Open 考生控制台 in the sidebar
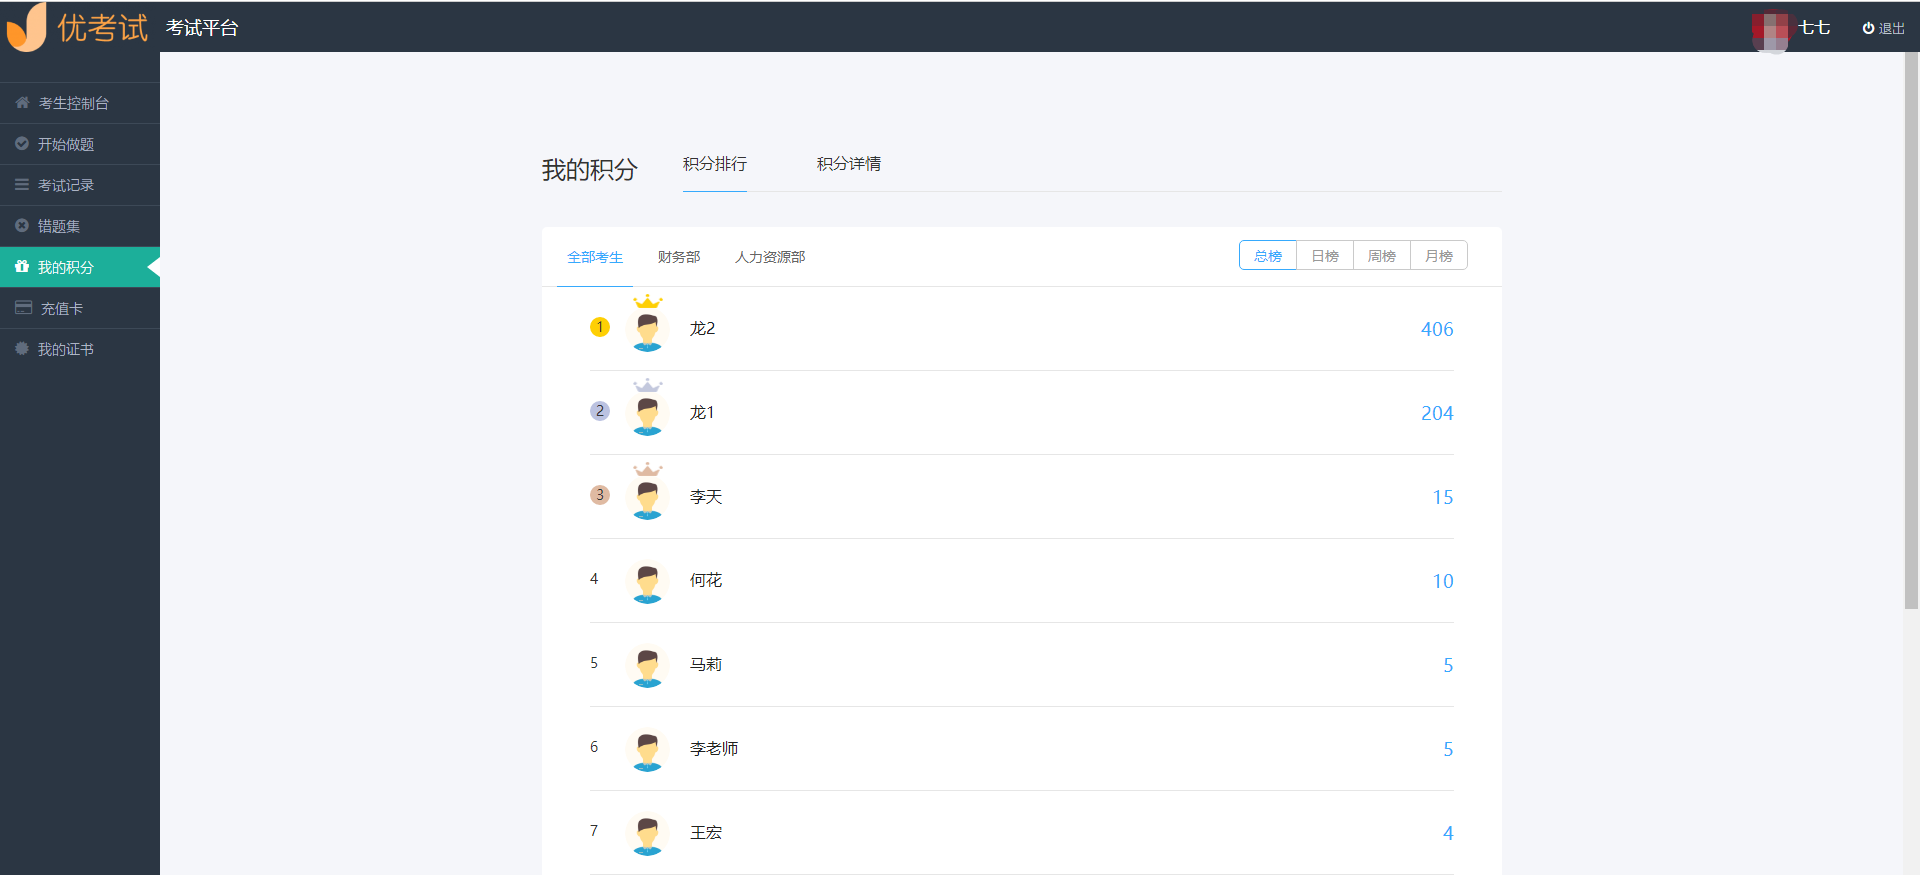 click(x=80, y=103)
